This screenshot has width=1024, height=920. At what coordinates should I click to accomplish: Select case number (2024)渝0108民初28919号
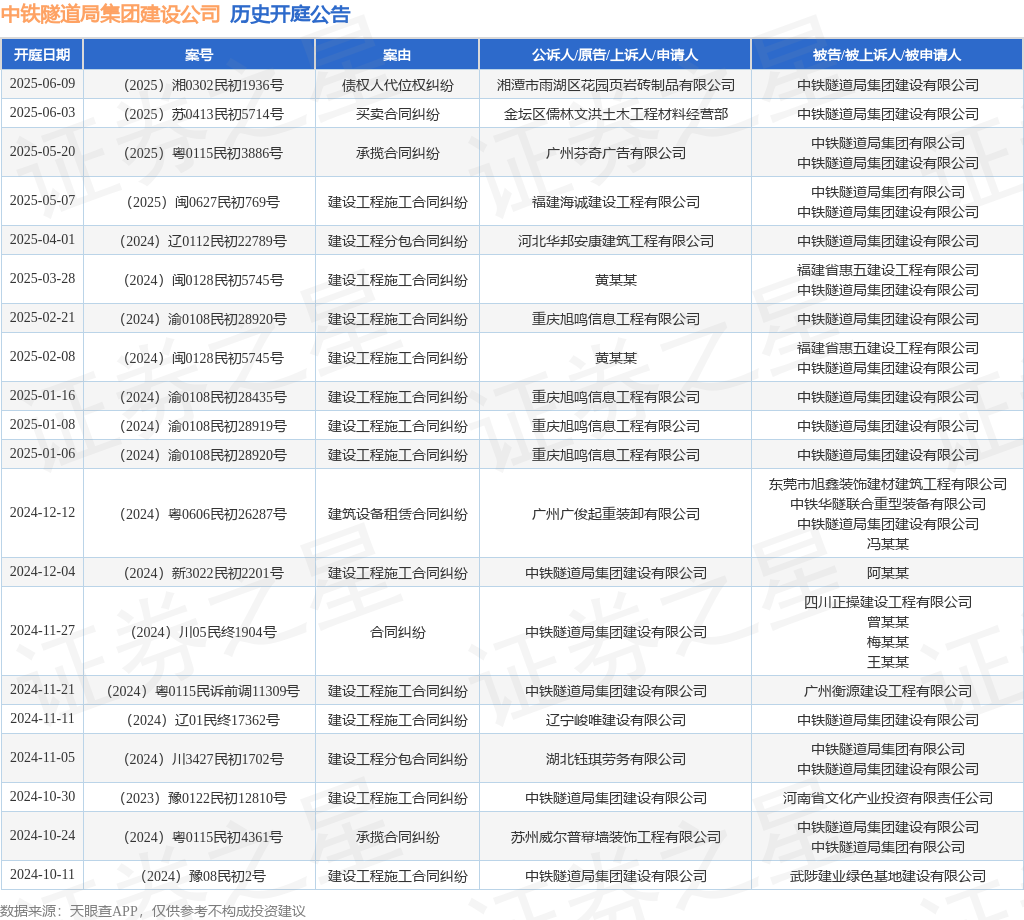pos(202,426)
